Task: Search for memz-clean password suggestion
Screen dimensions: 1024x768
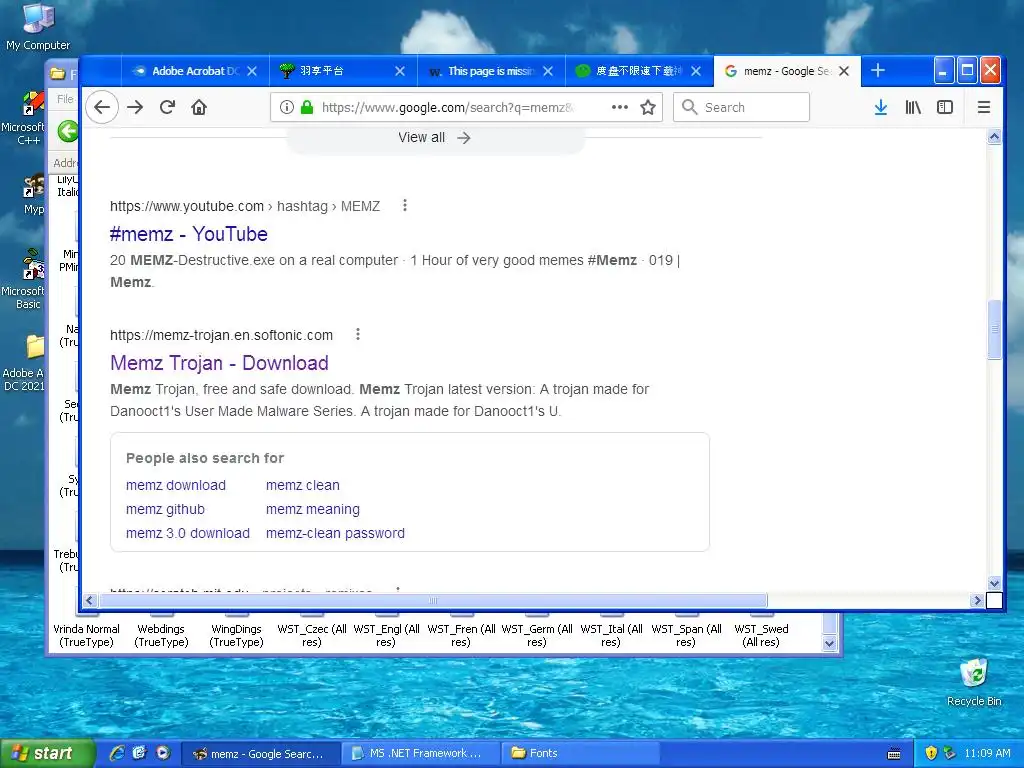Action: pyautogui.click(x=335, y=533)
